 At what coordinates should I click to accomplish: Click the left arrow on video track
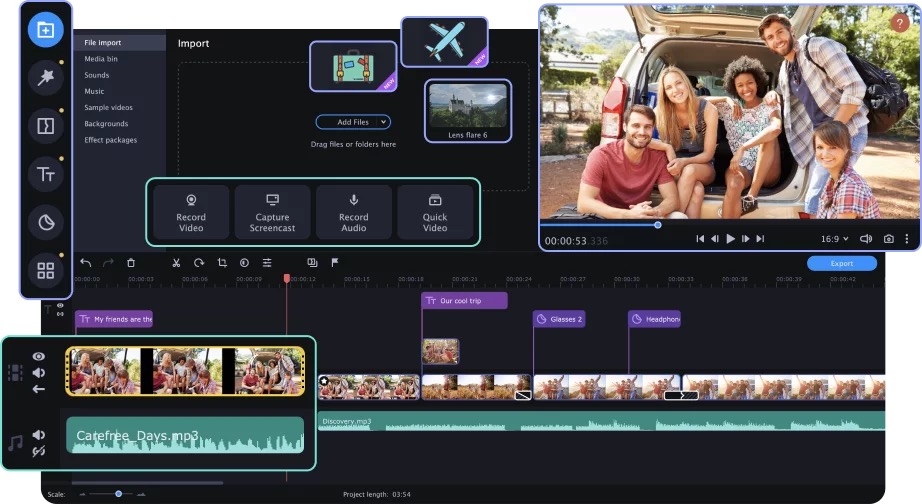coord(39,389)
